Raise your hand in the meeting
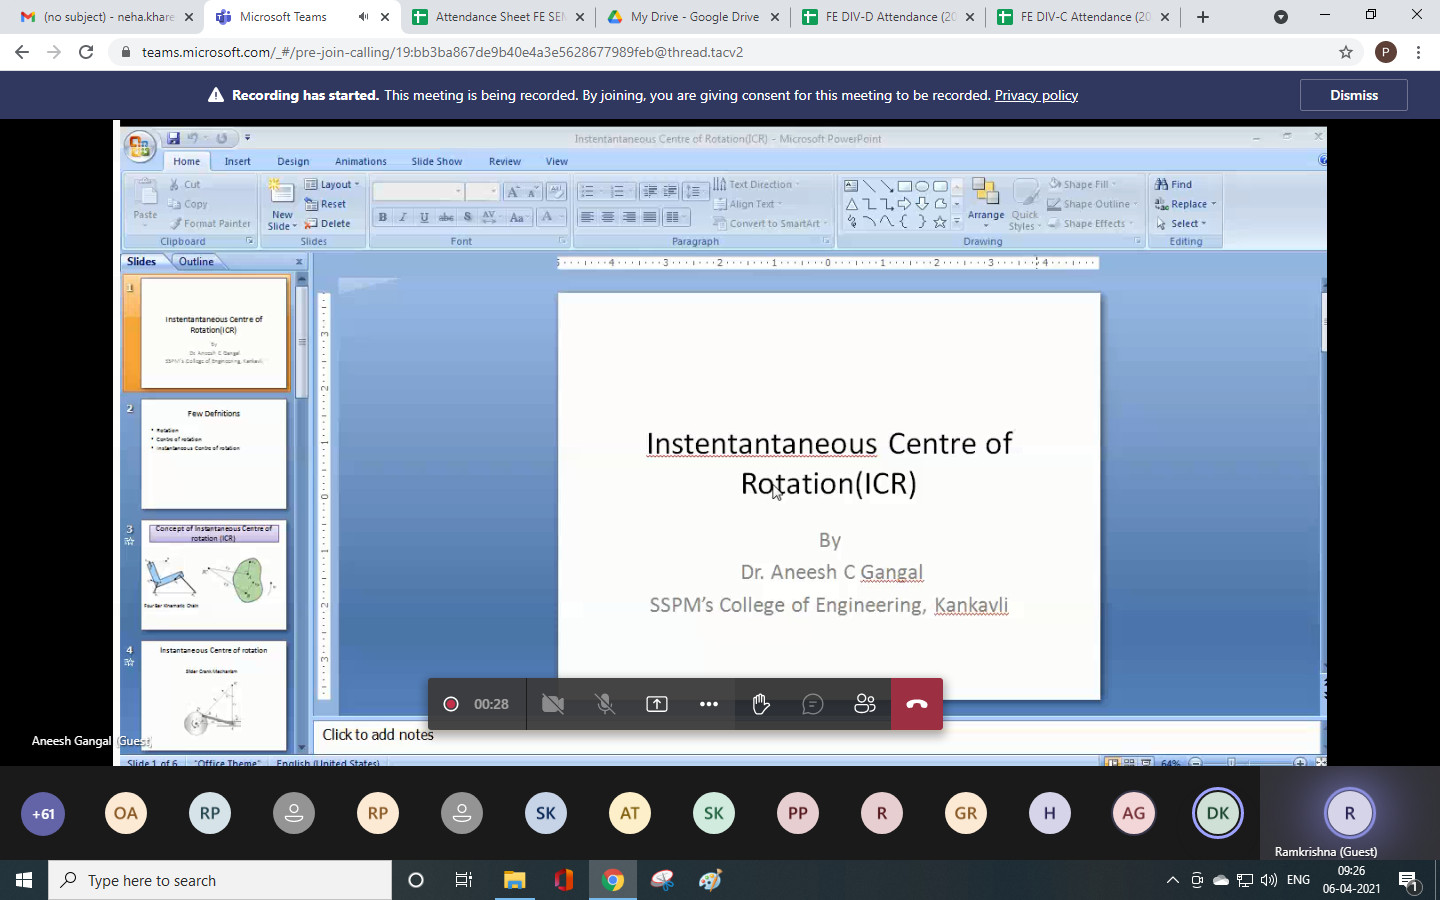The height and width of the screenshot is (900, 1440). pyautogui.click(x=761, y=704)
